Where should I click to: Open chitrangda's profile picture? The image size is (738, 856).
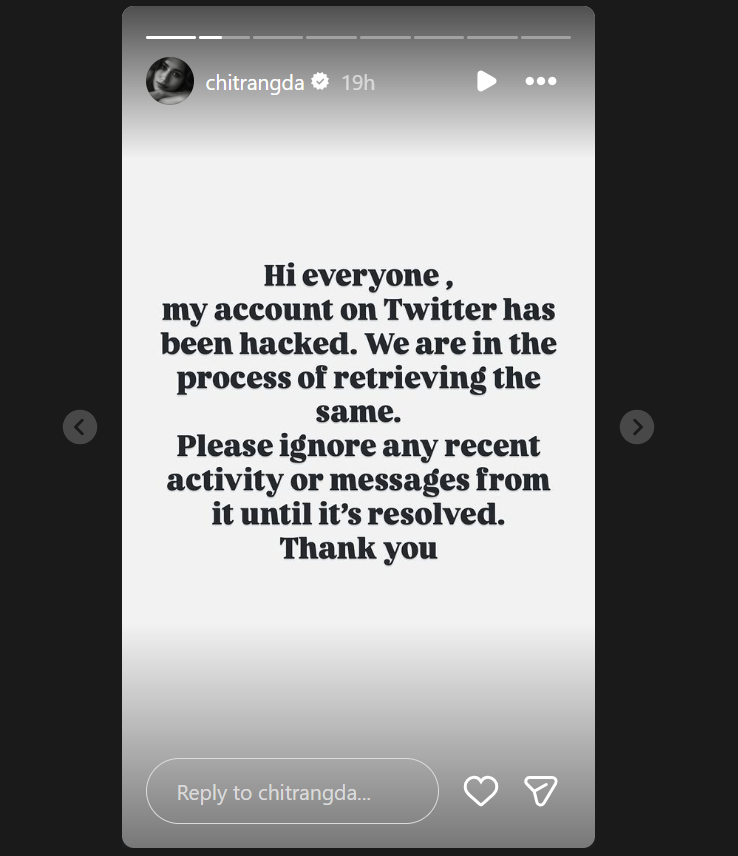(x=170, y=81)
